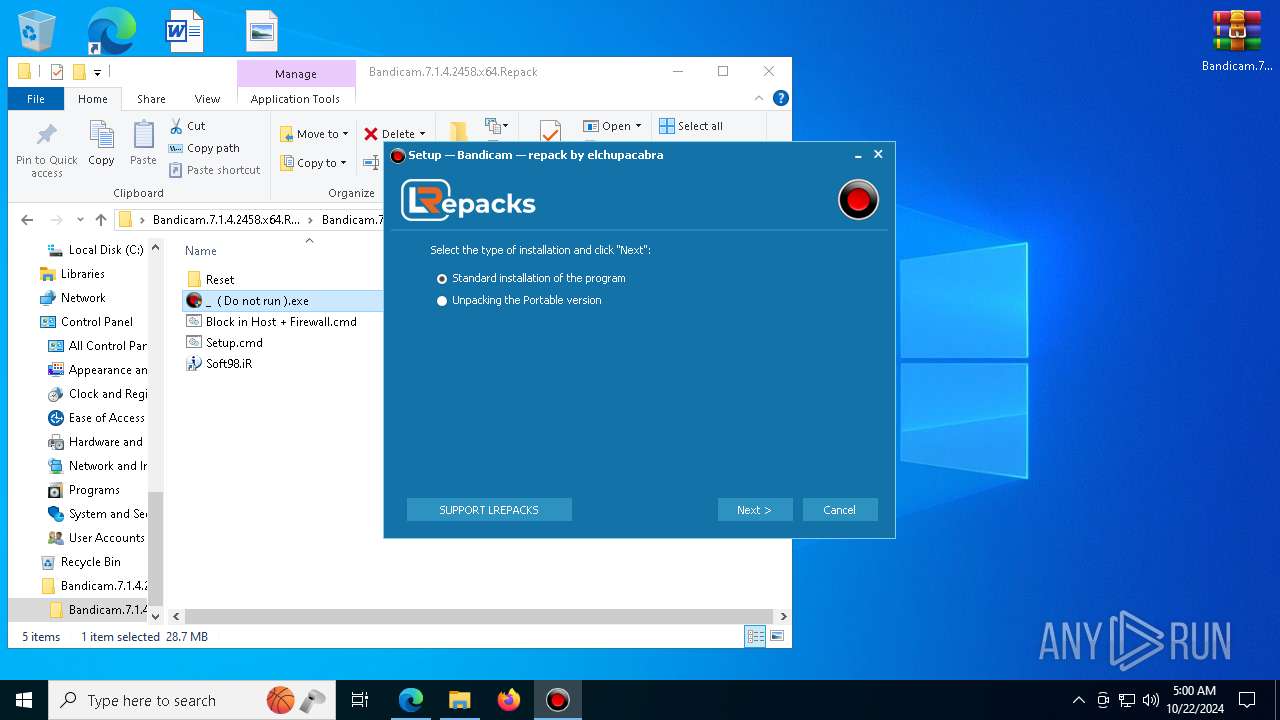Open recent locations dropdown arrow
The height and width of the screenshot is (720, 1280).
pos(79,220)
